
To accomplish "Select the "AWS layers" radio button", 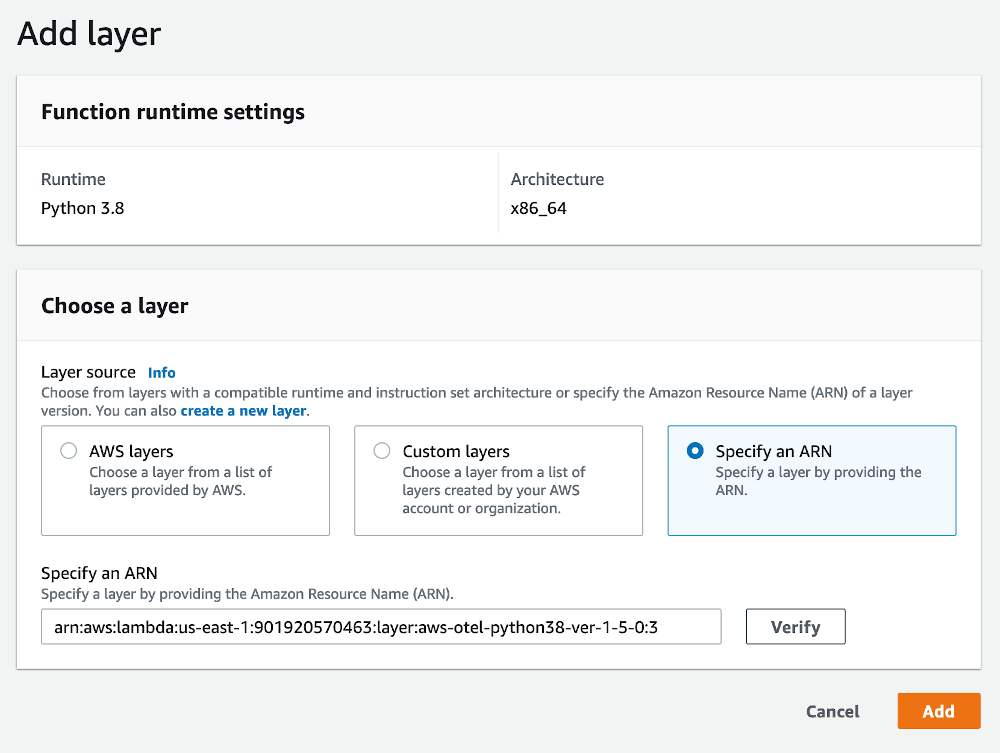I will tap(68, 451).
